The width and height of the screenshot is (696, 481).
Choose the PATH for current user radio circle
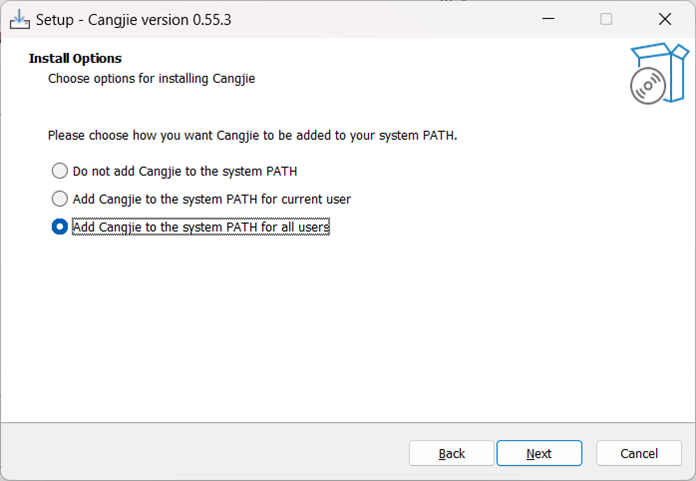[x=59, y=199]
